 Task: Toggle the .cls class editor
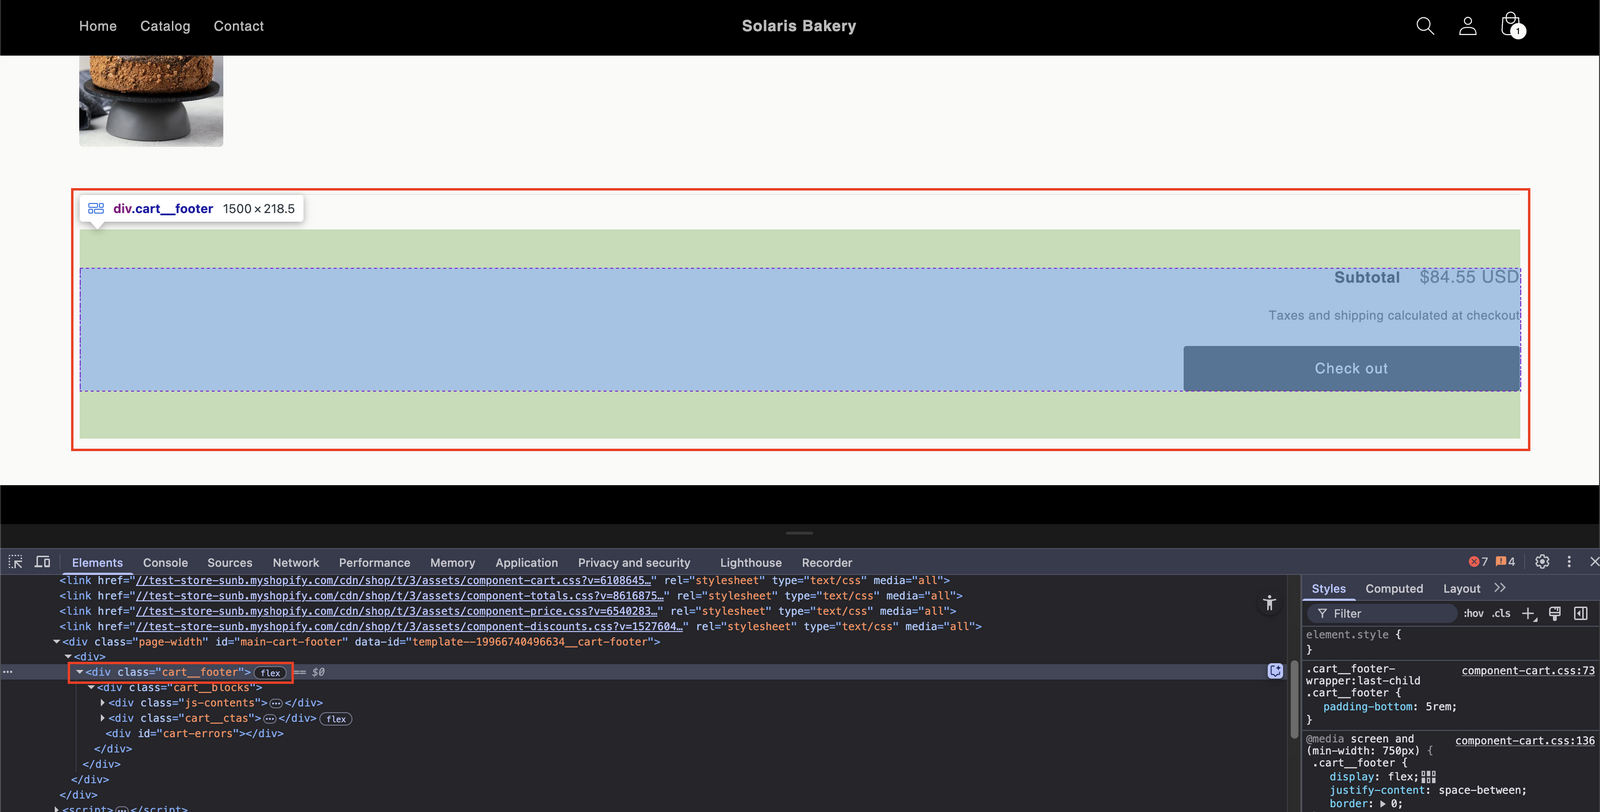[x=1501, y=614]
